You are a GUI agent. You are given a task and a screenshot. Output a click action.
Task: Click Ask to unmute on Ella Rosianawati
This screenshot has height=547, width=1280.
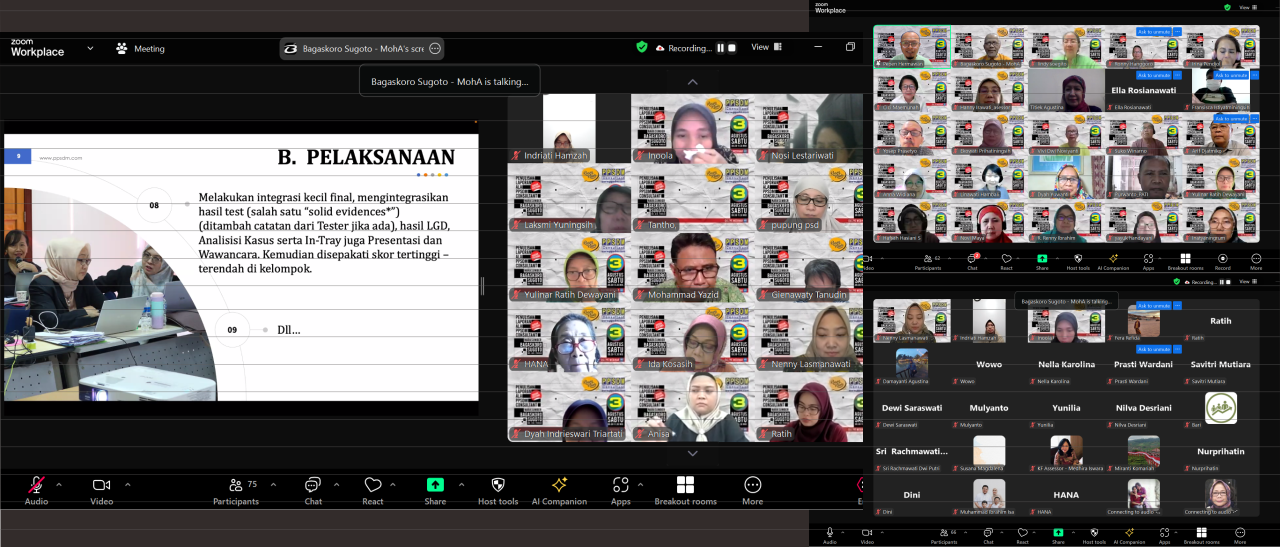1153,75
